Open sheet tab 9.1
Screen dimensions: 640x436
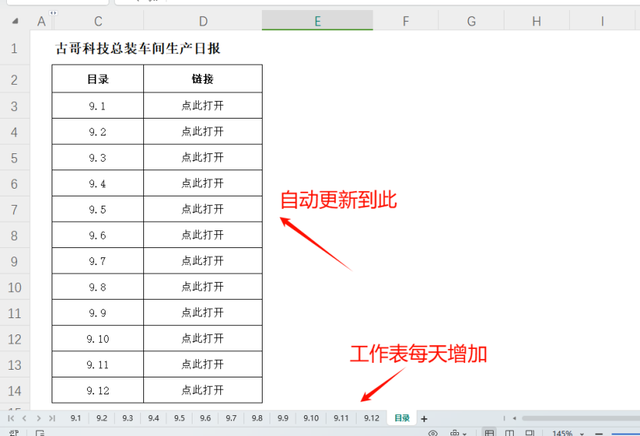[x=76, y=418]
